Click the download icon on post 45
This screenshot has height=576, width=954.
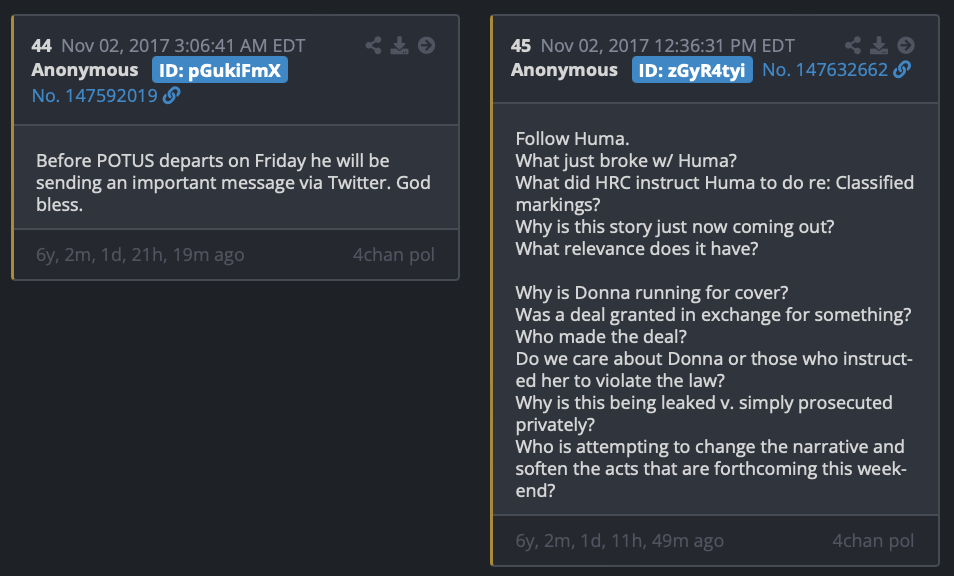tap(879, 46)
